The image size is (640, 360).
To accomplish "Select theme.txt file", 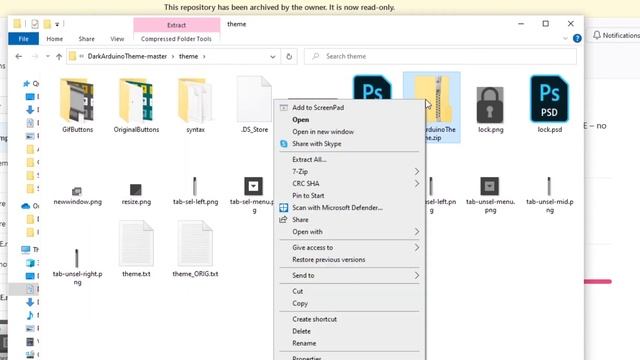I will [x=136, y=249].
